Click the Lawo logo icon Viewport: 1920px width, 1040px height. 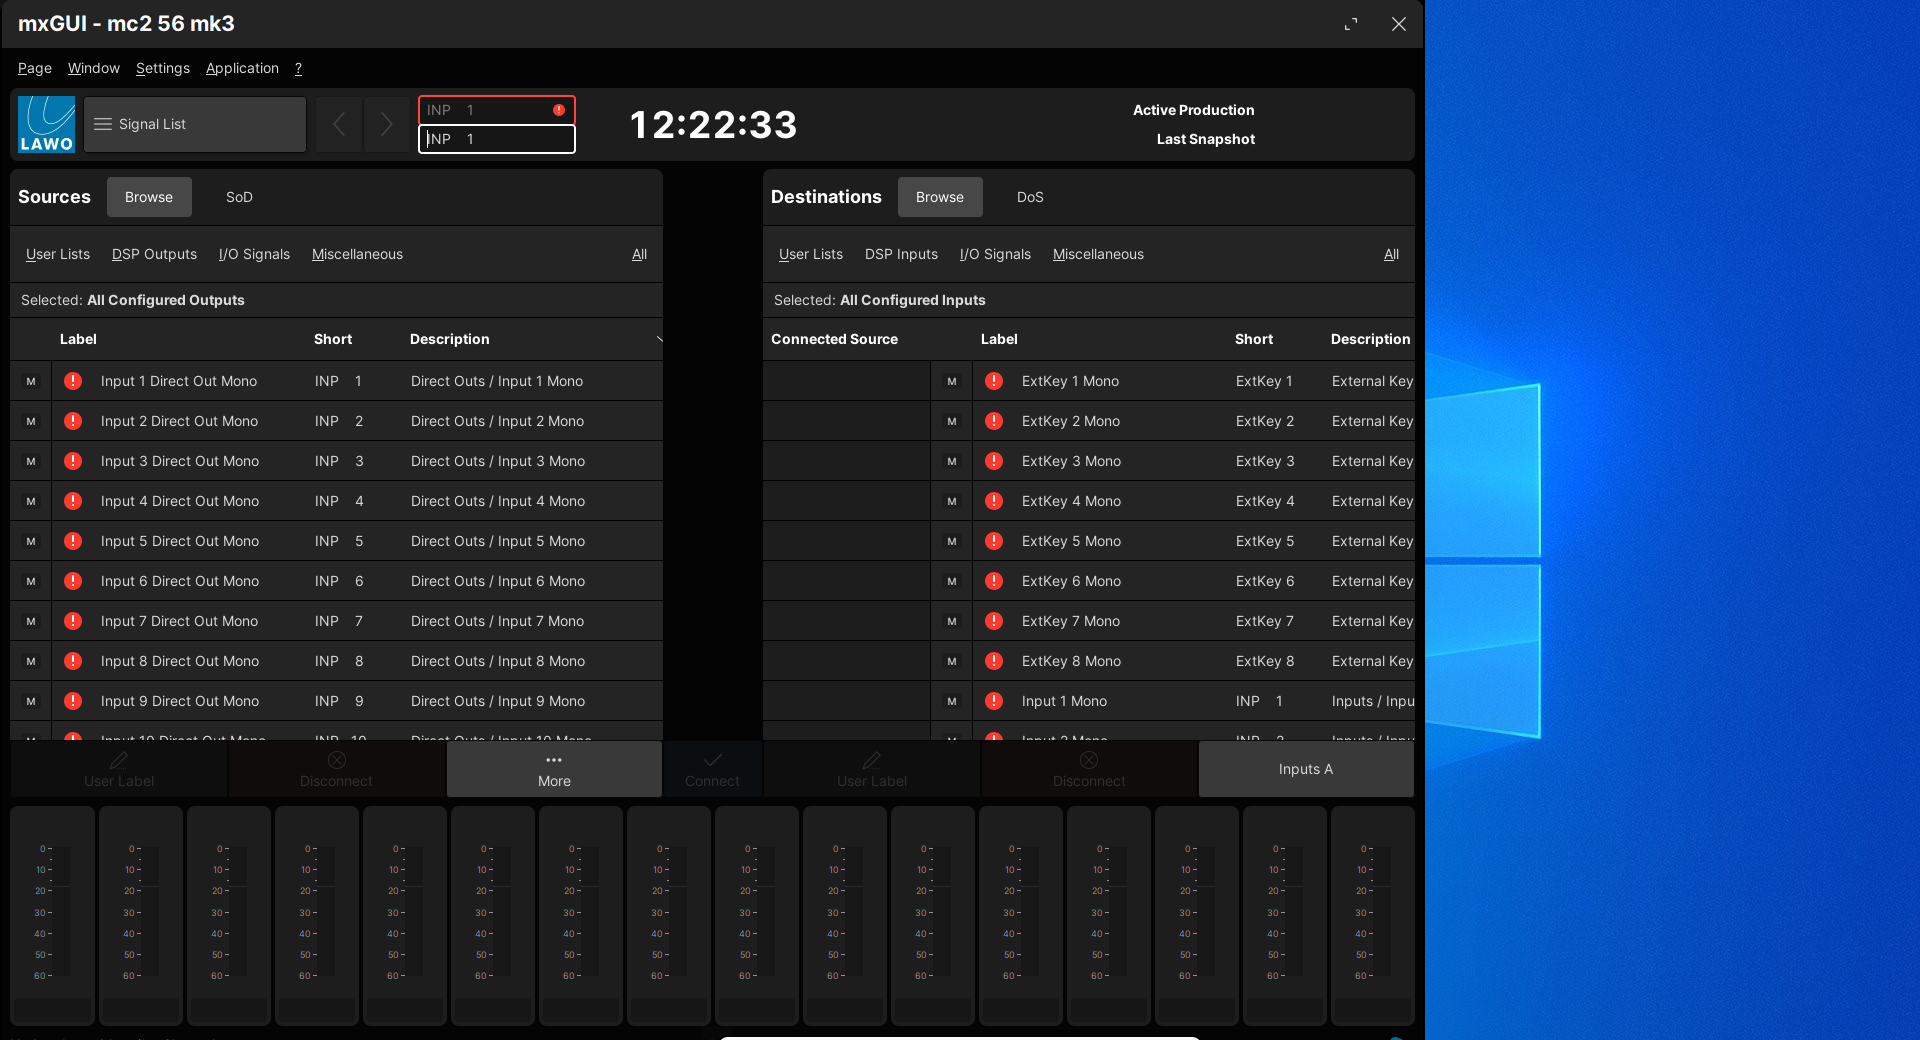point(46,124)
